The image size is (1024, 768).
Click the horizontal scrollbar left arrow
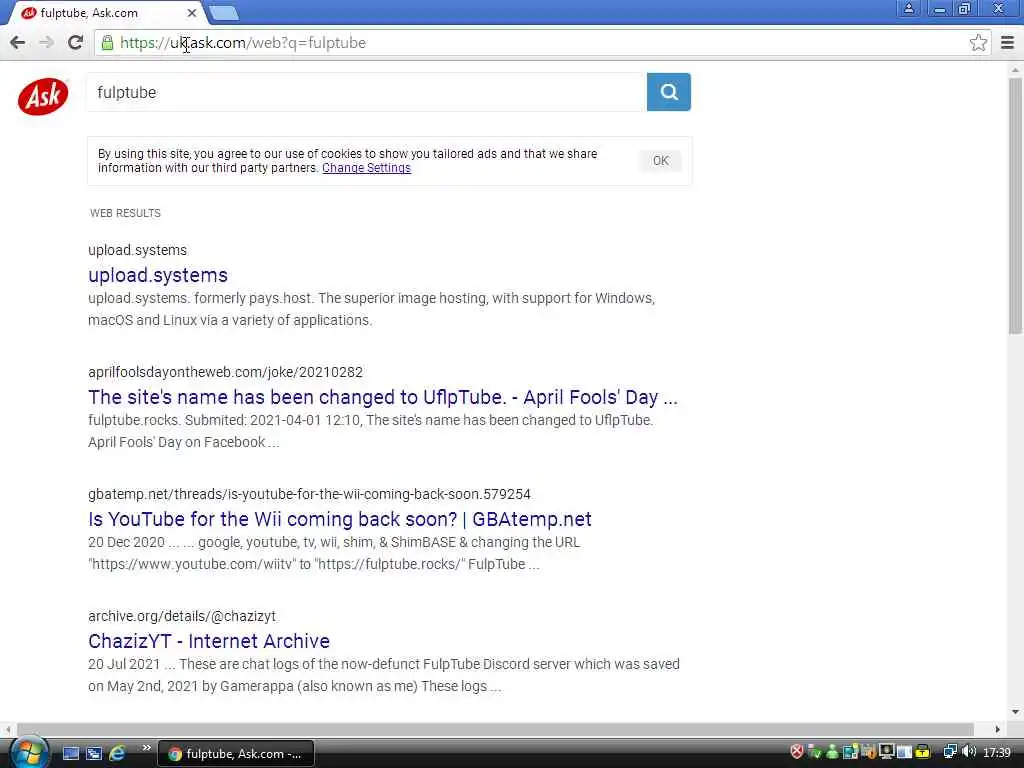(x=8, y=729)
